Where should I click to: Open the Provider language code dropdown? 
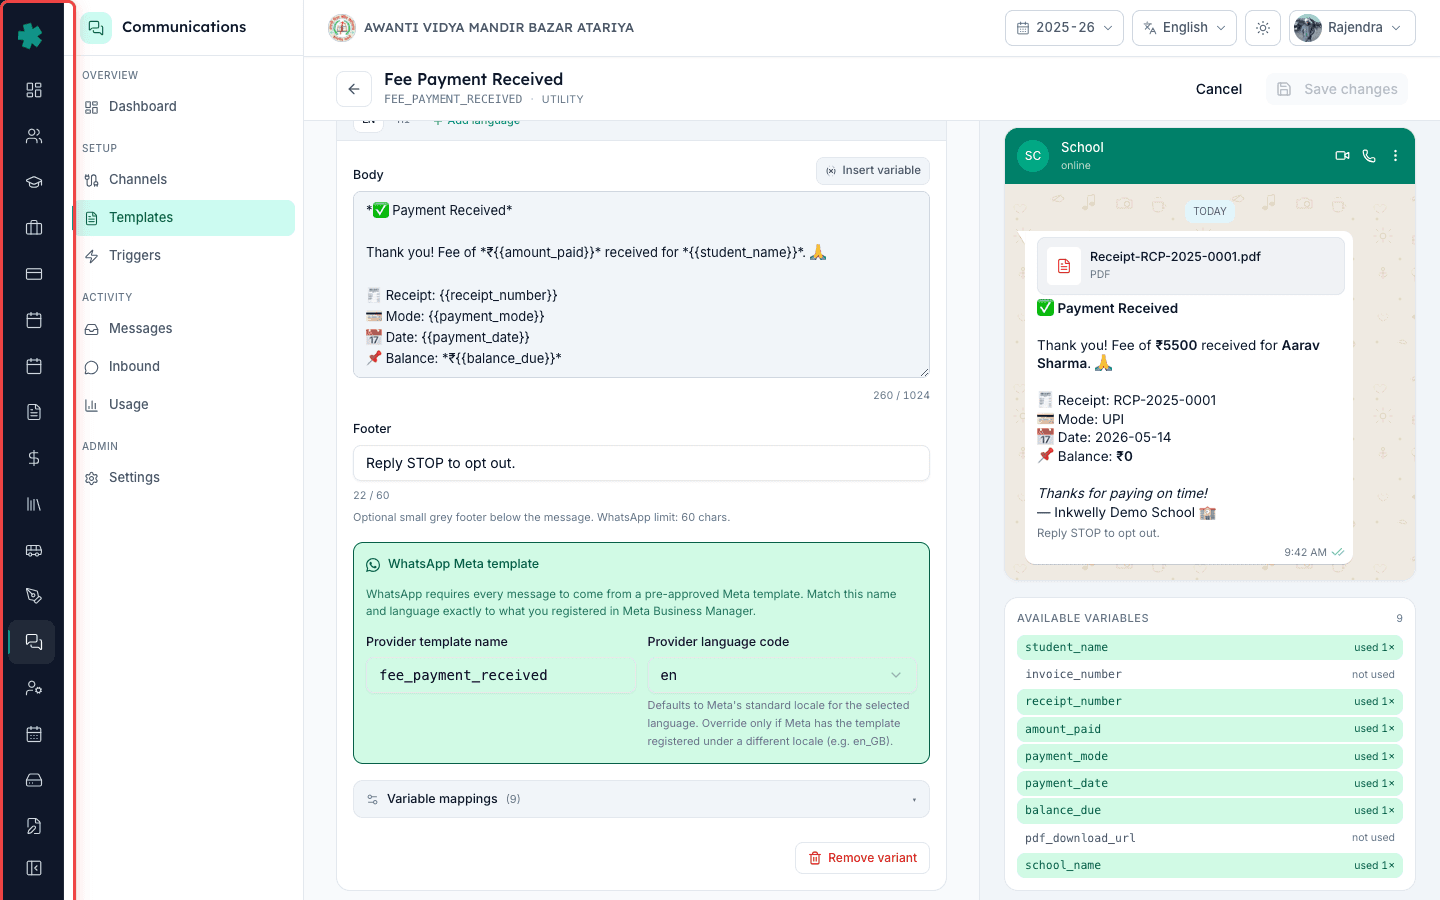coord(782,675)
